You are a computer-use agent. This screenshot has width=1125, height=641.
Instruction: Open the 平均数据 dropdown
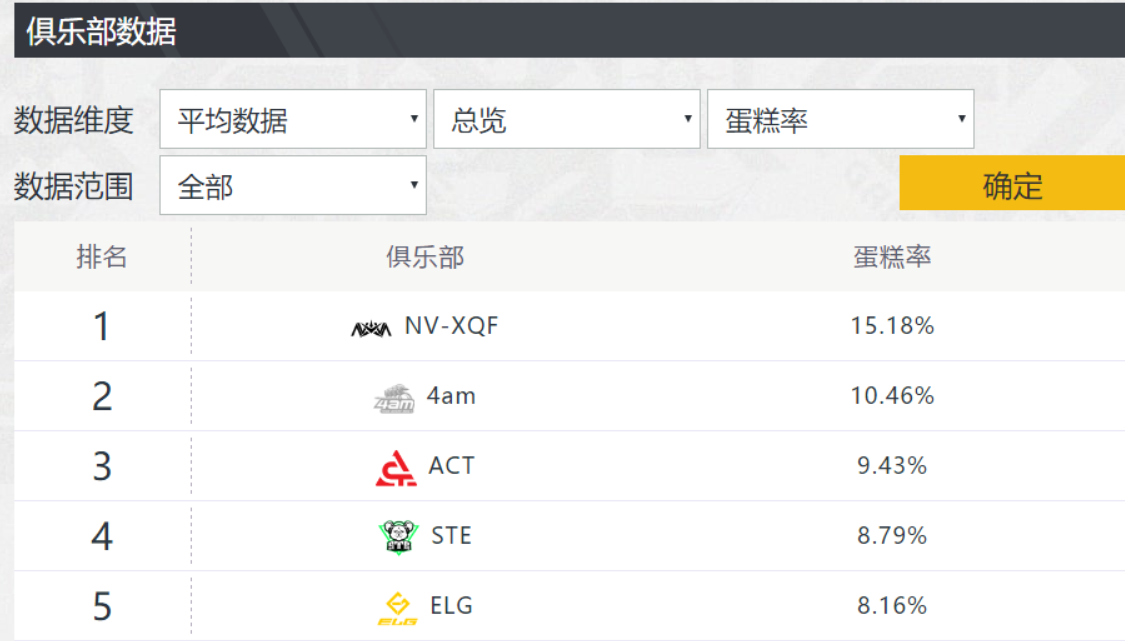[293, 120]
